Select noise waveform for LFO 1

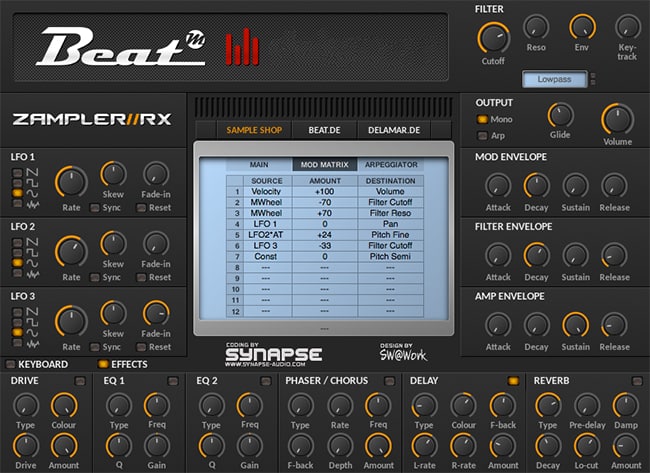(17, 203)
